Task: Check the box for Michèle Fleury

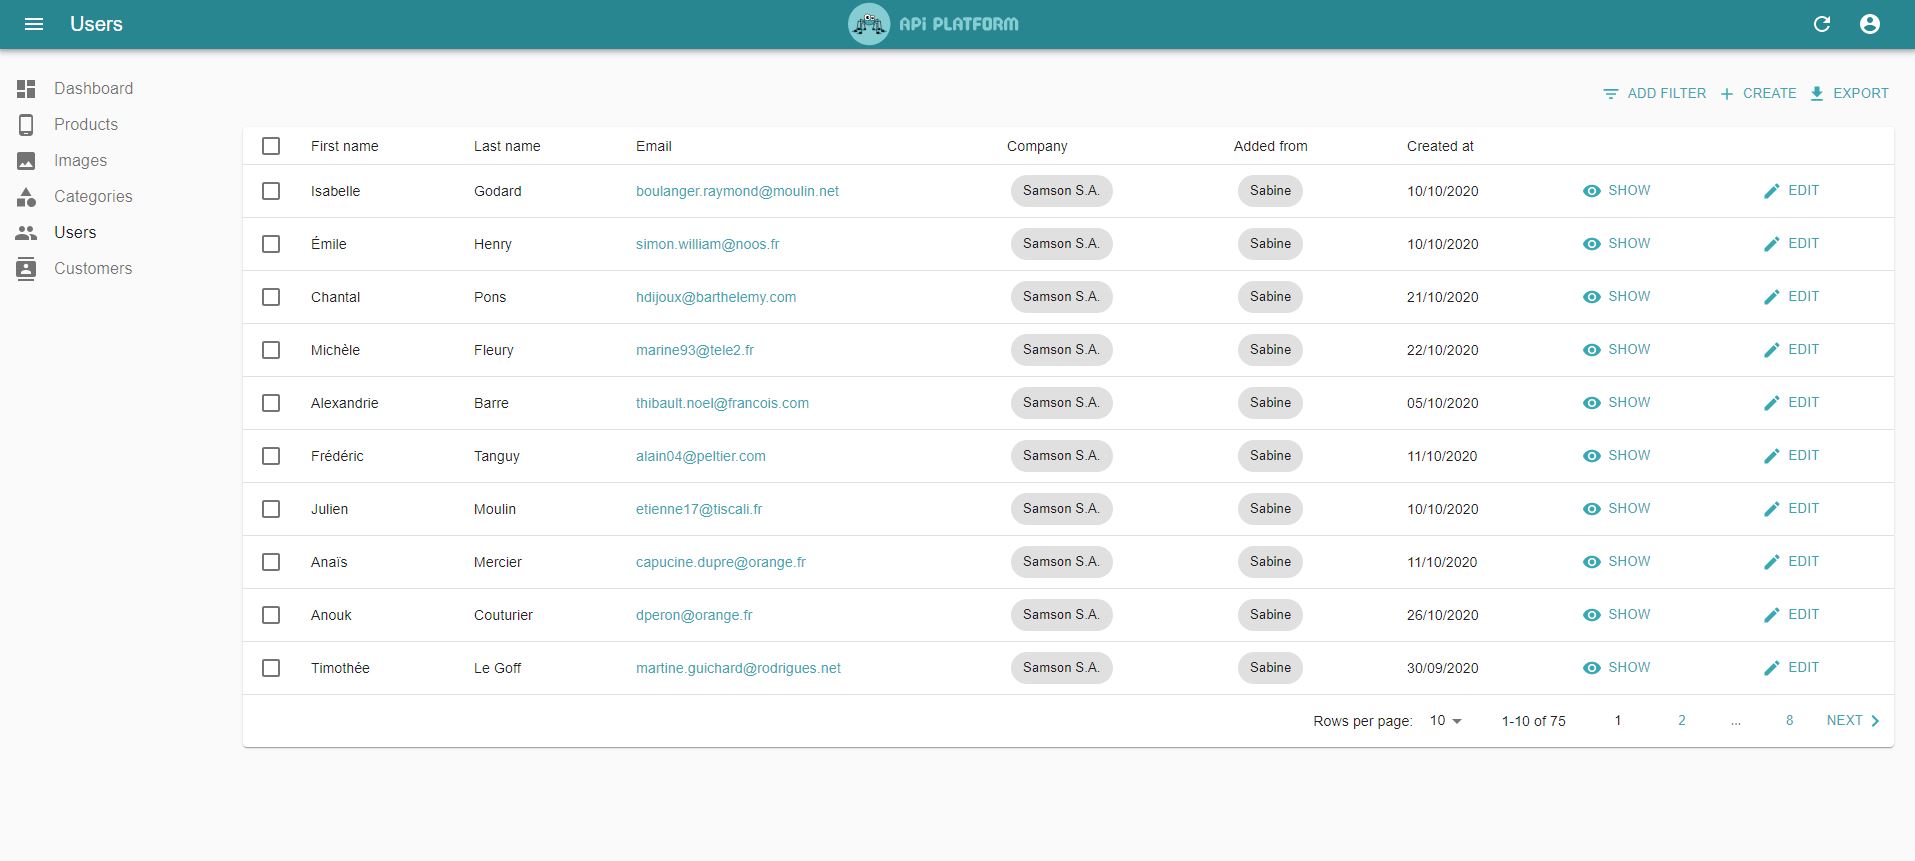Action: click(271, 350)
